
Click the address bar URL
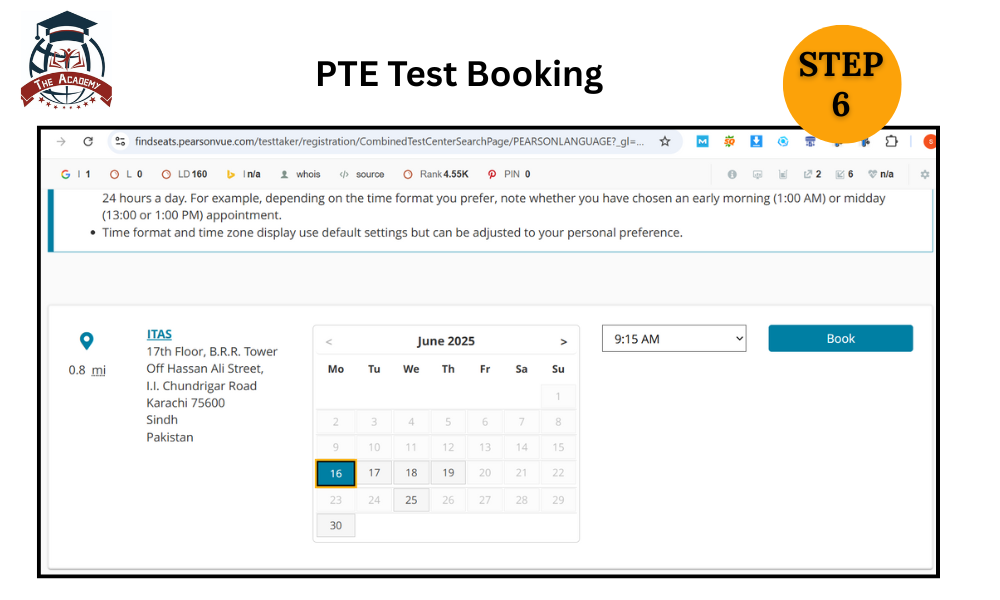pyautogui.click(x=389, y=142)
